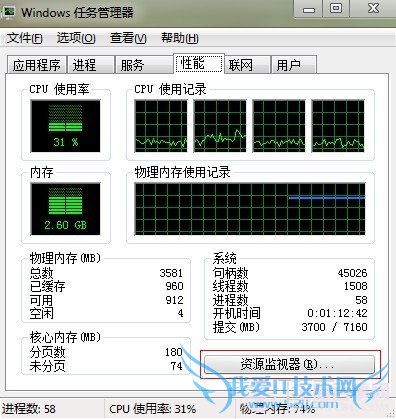
Task: Click the 已缓存 value 960
Action: [x=174, y=286]
